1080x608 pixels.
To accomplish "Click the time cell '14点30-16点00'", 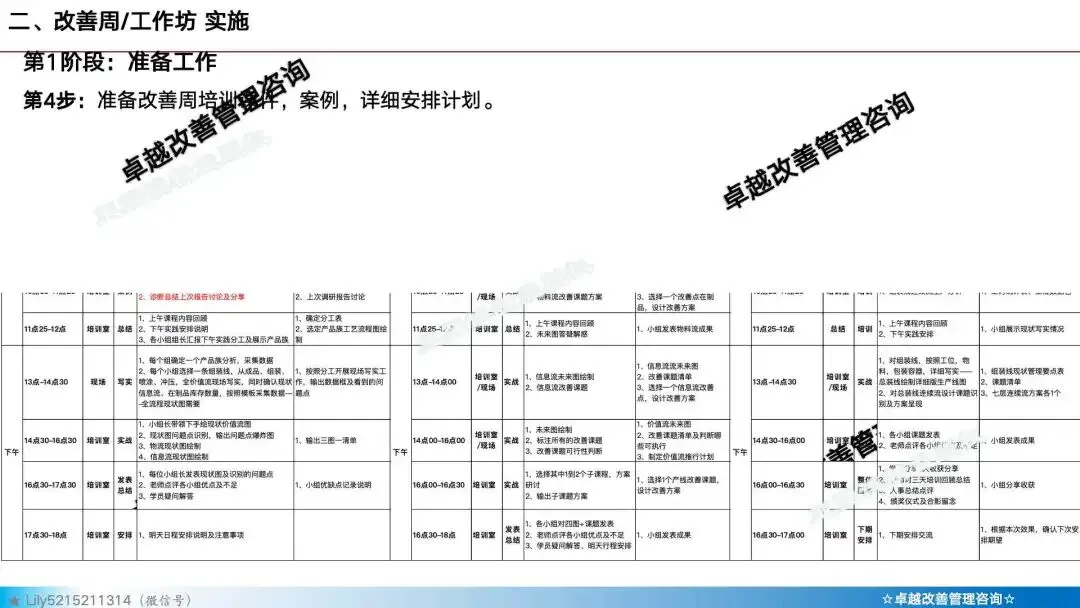I will (x=779, y=441).
